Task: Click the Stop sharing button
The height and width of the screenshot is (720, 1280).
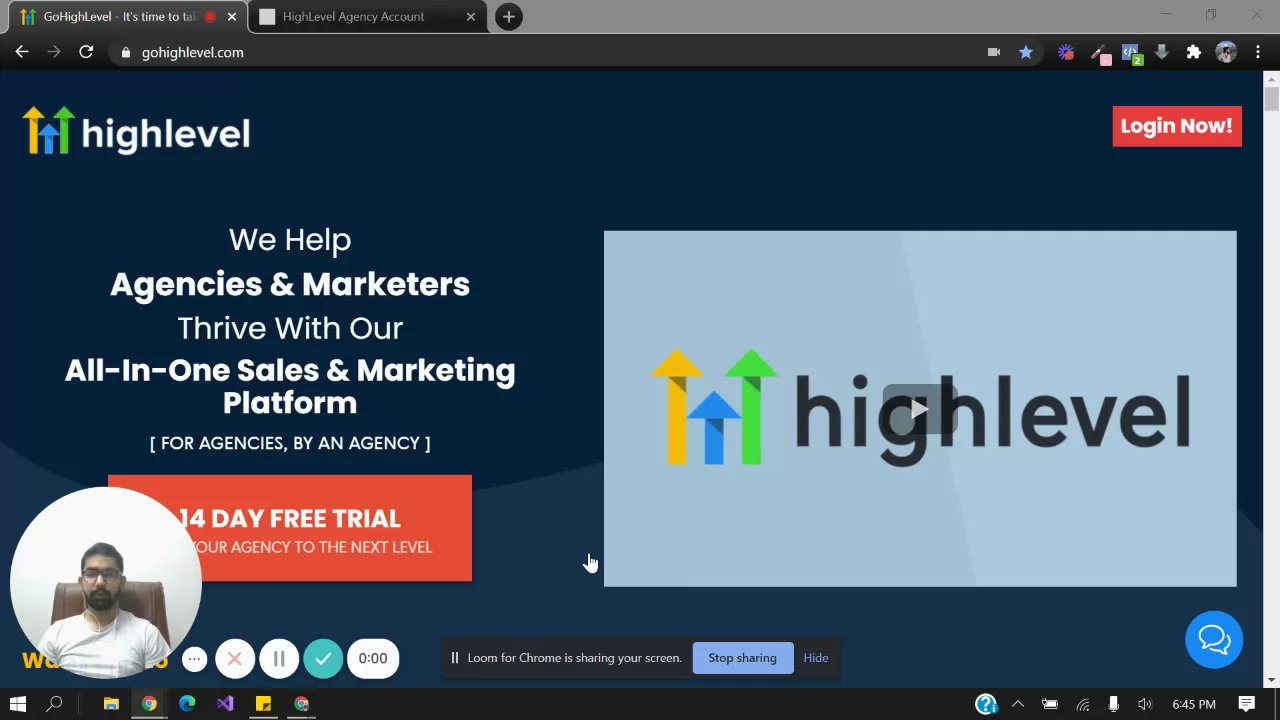Action: pos(742,658)
